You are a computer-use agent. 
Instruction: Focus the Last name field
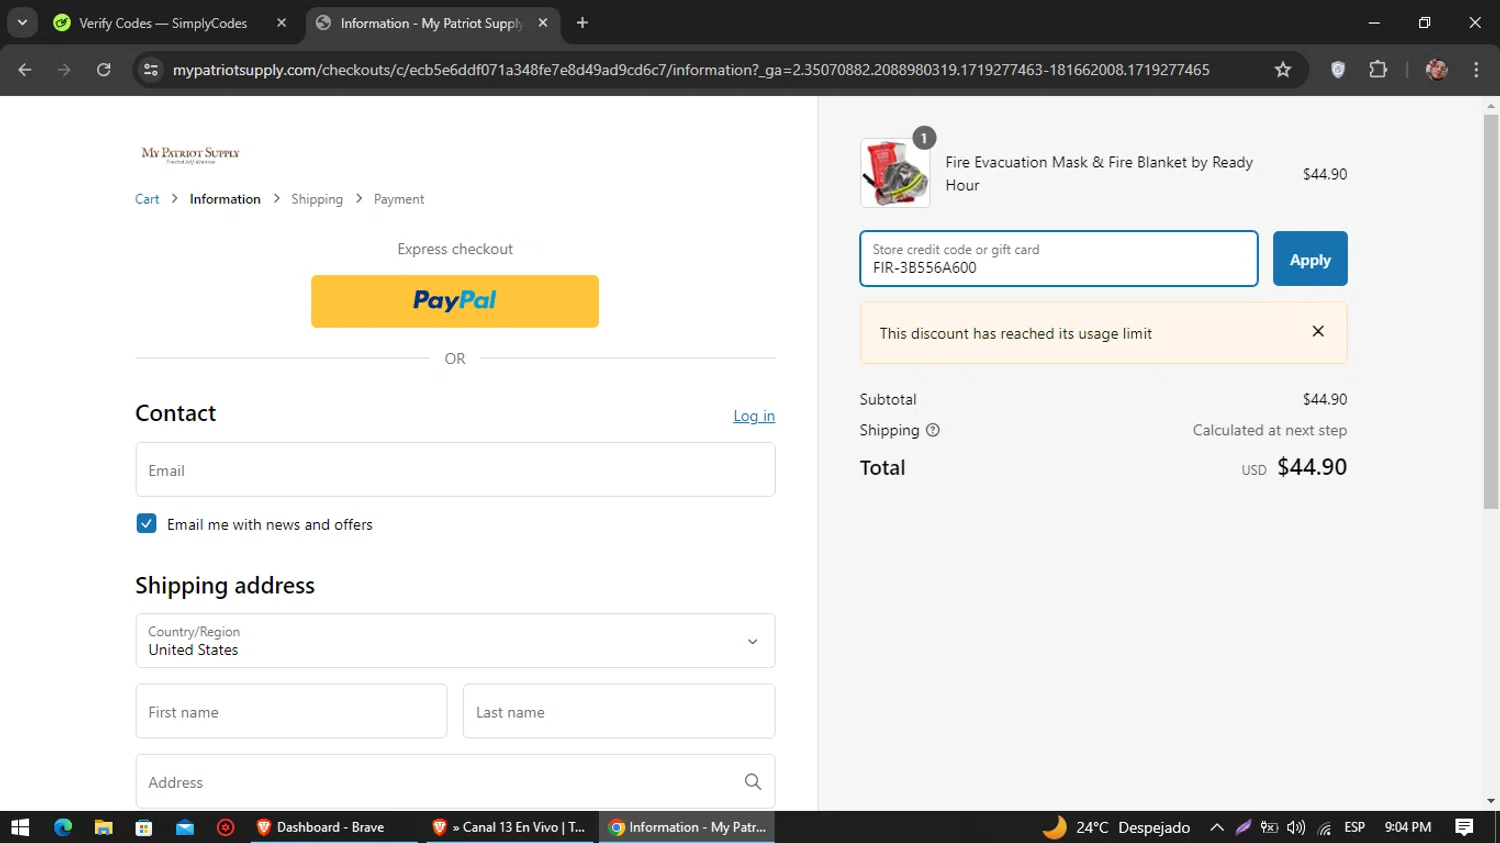click(619, 712)
